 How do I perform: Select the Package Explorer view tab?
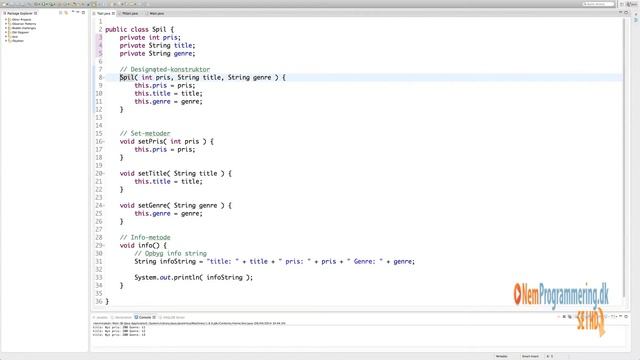click(20, 13)
